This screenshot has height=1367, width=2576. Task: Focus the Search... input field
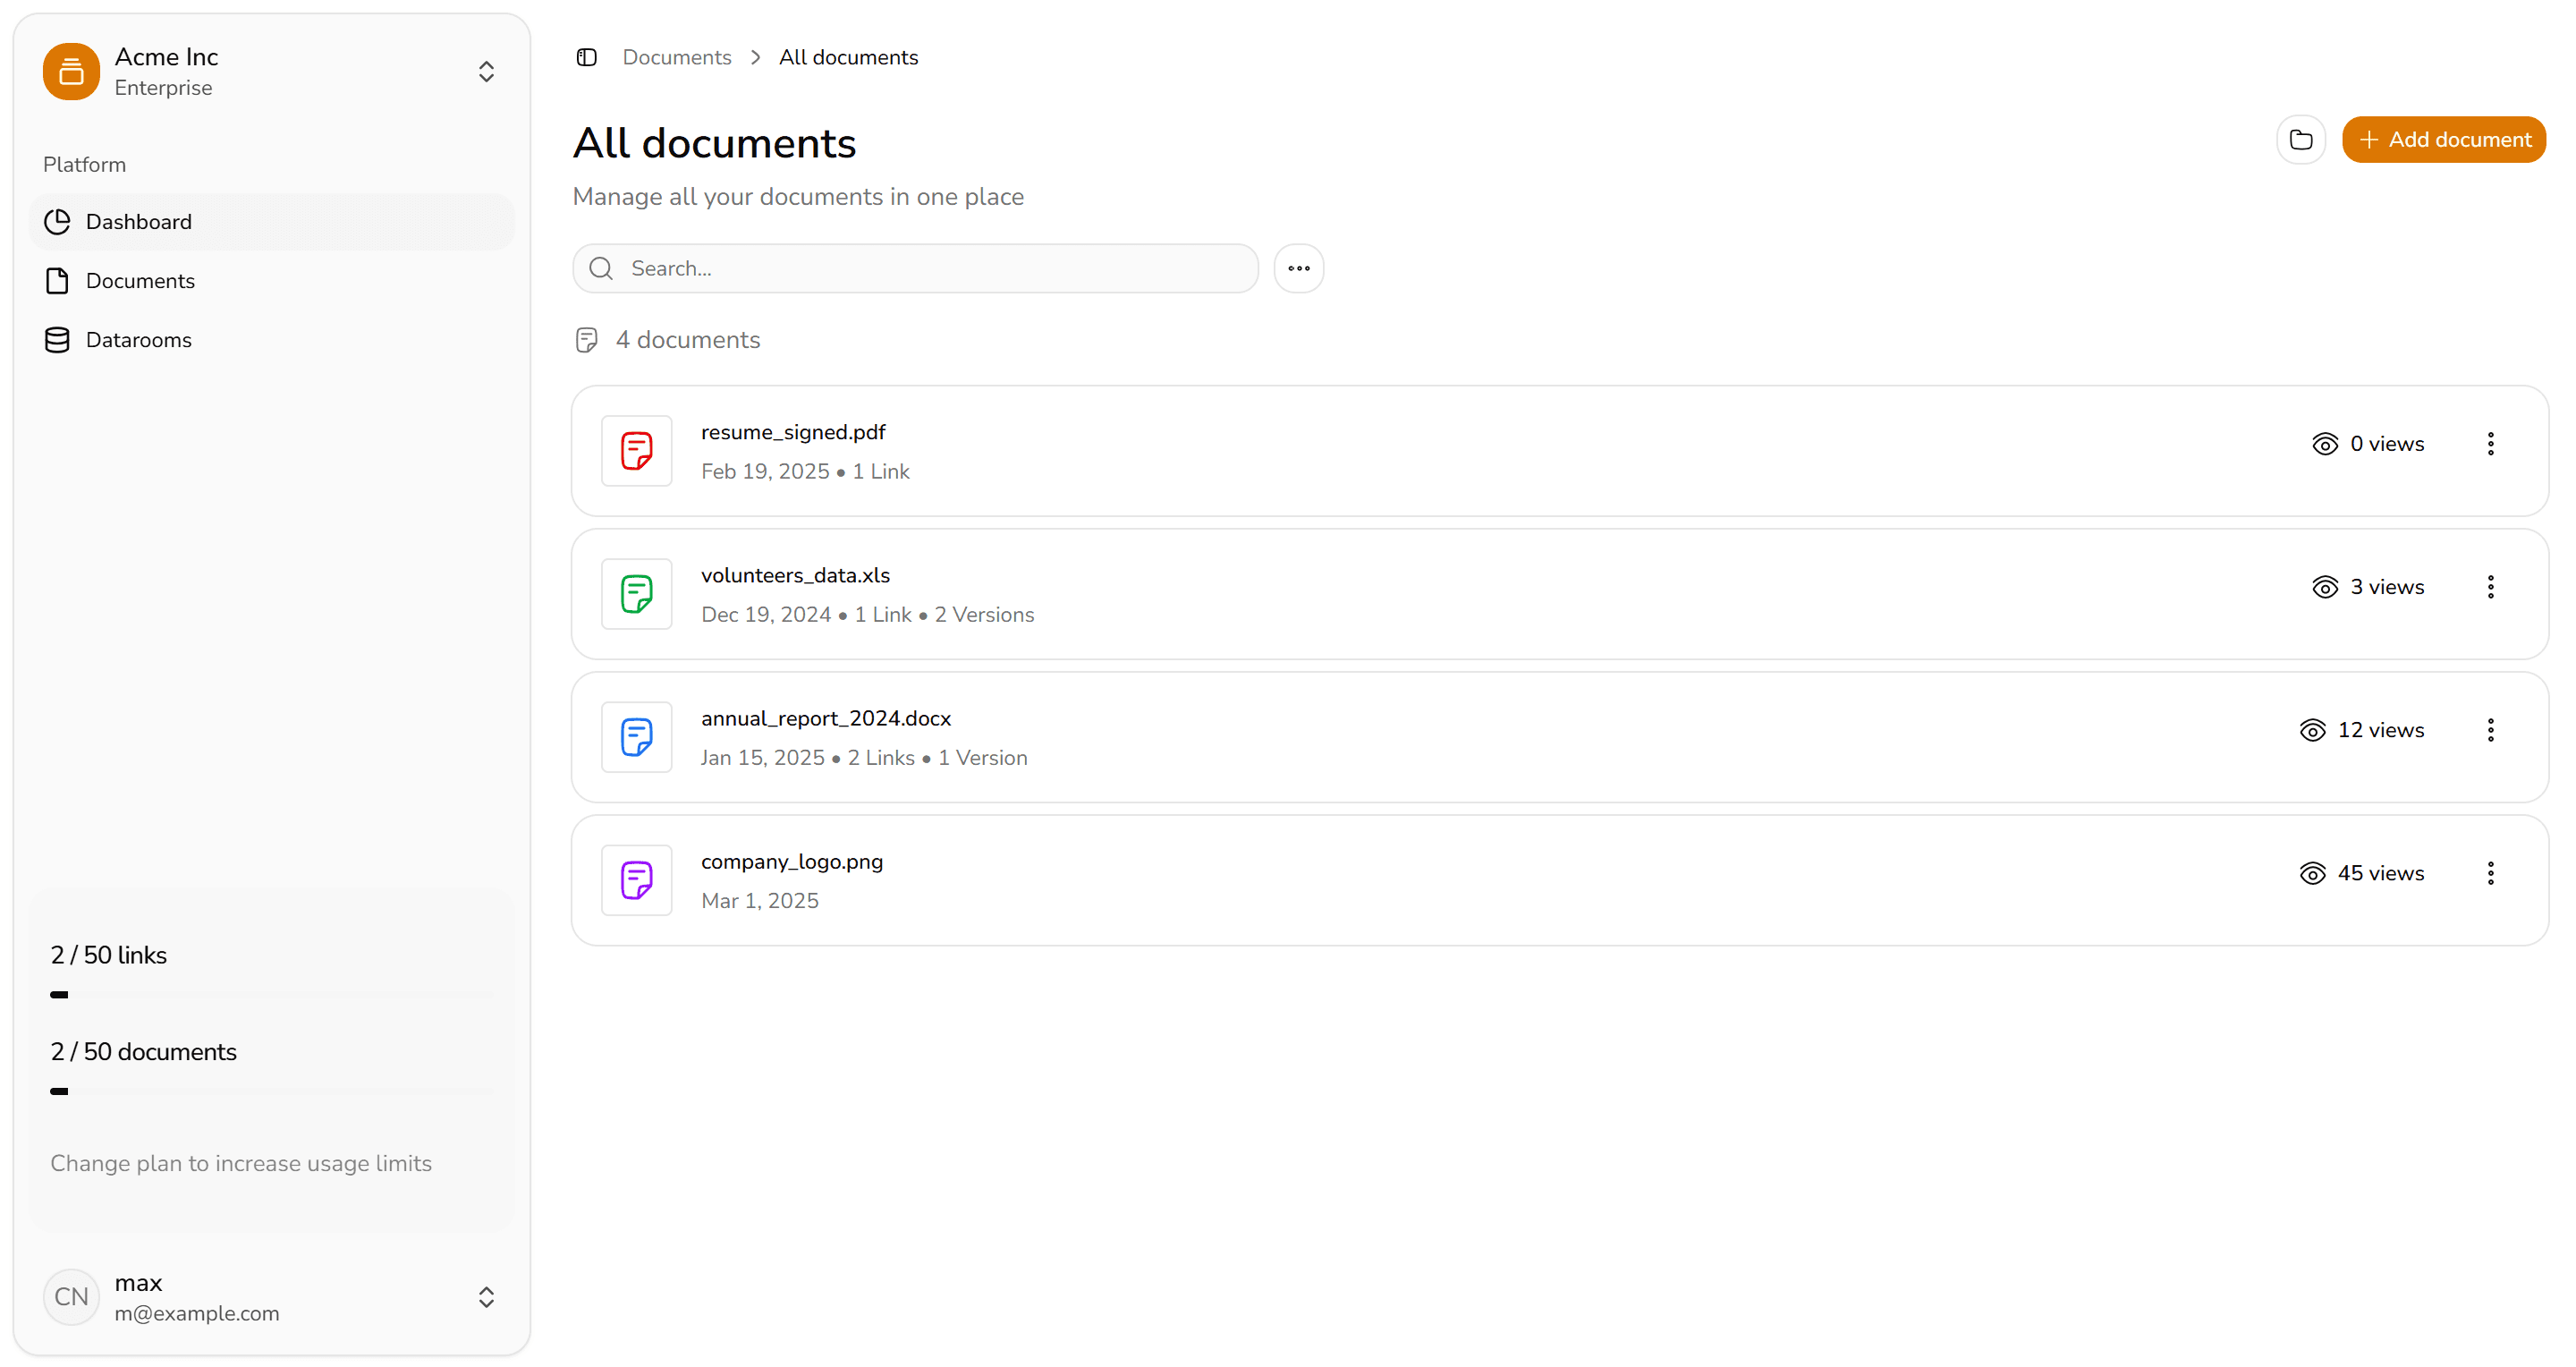click(x=915, y=268)
